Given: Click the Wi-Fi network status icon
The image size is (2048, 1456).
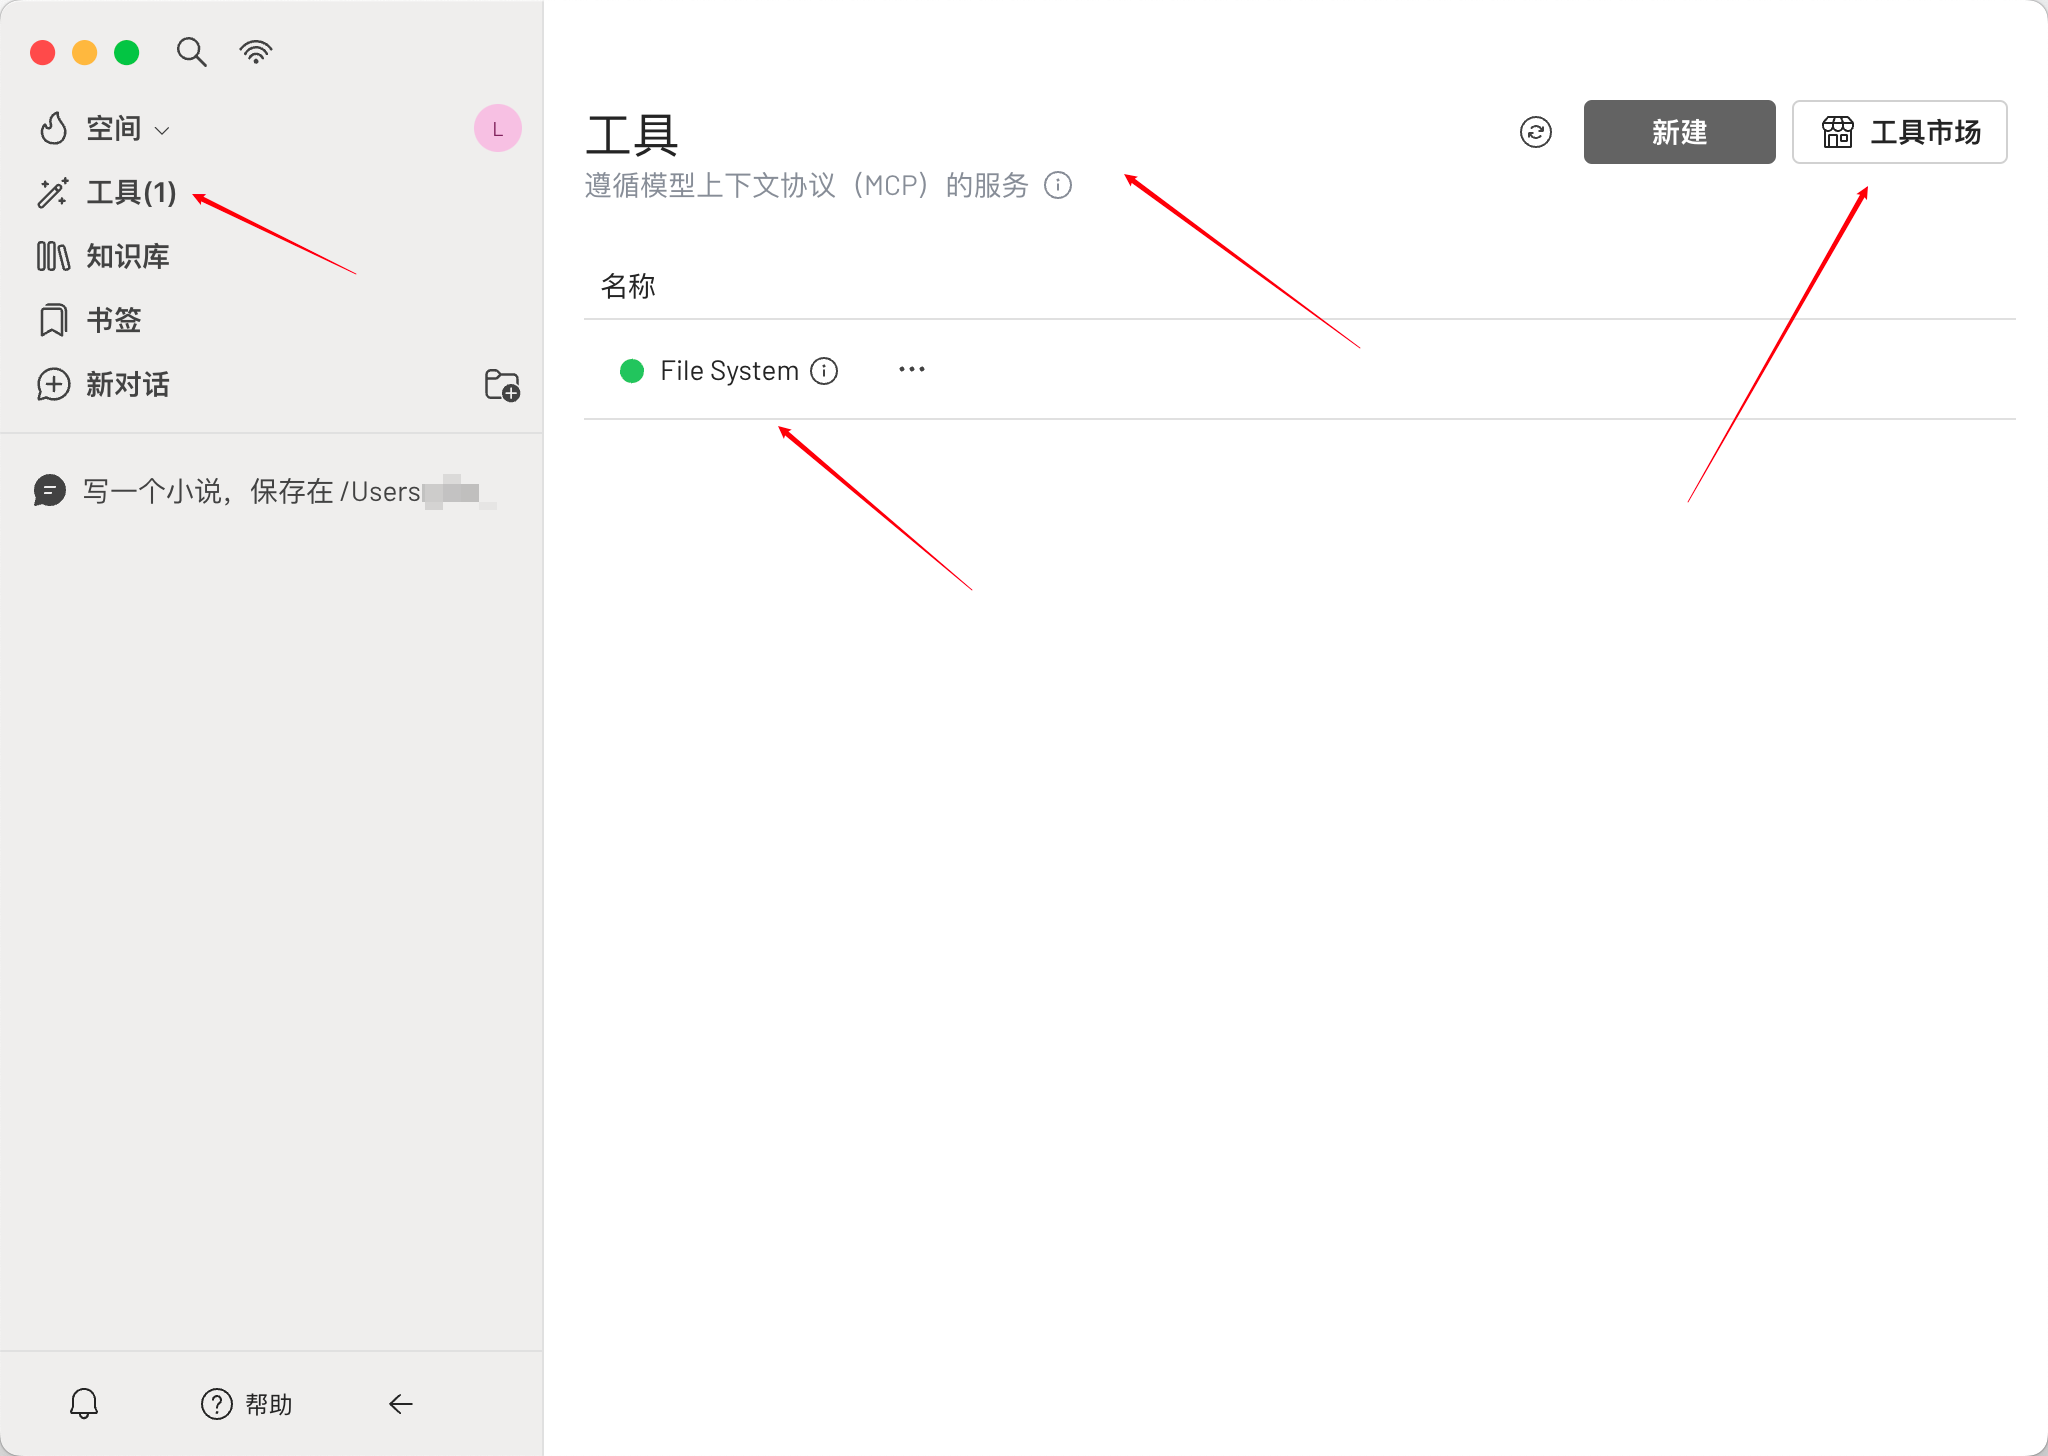Looking at the screenshot, I should (x=256, y=52).
